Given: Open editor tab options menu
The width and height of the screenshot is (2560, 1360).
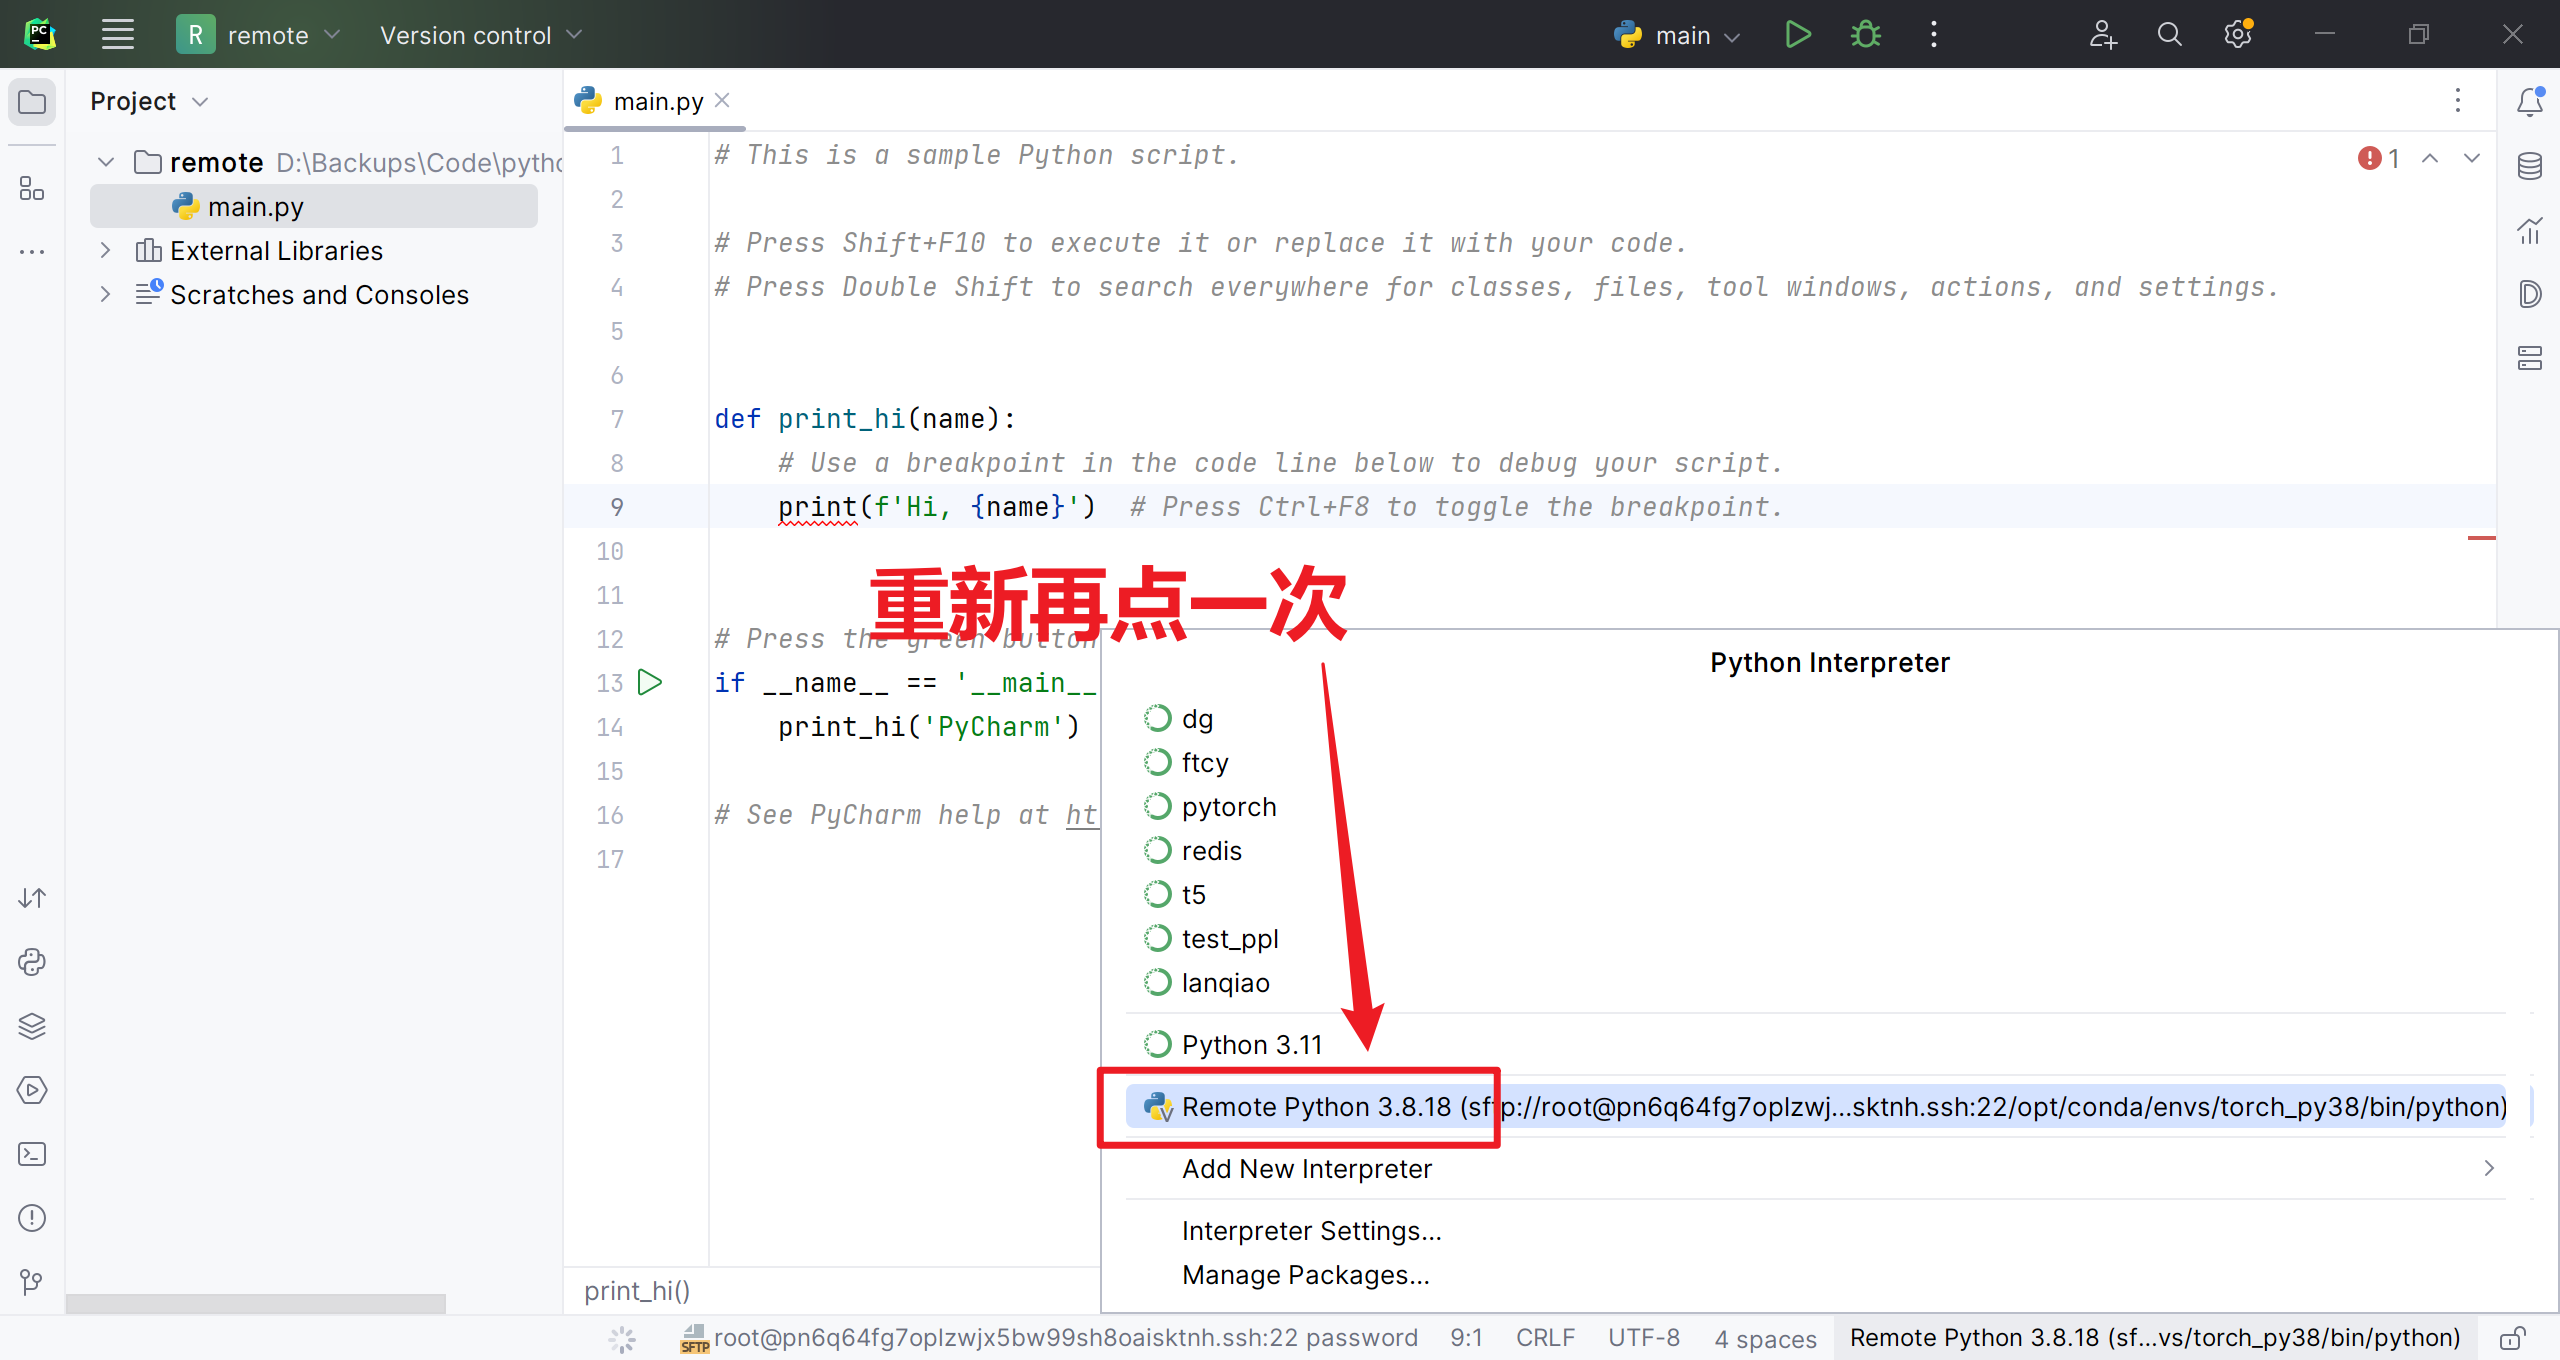Looking at the screenshot, I should [x=2458, y=101].
